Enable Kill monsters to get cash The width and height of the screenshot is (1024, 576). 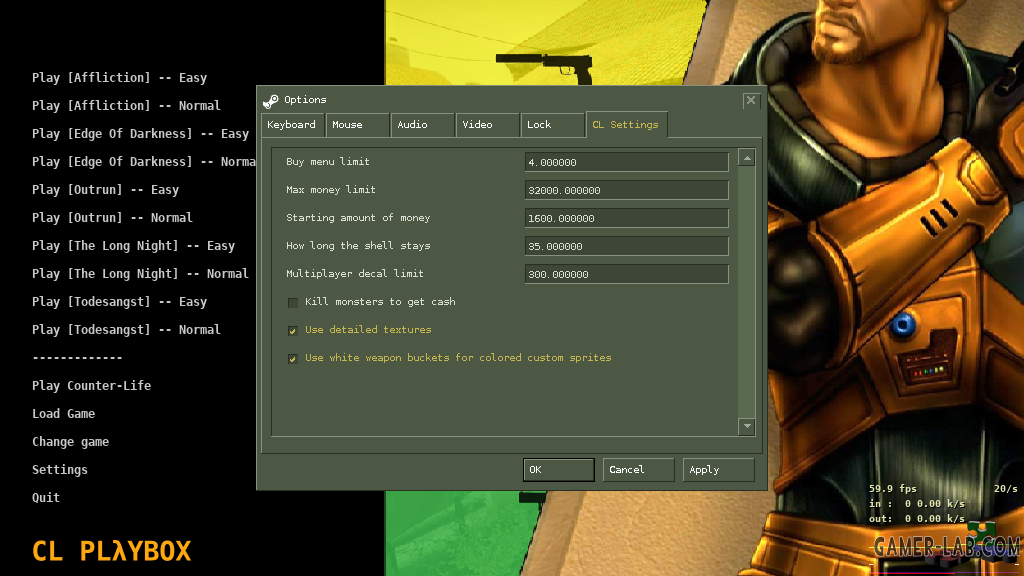click(293, 302)
